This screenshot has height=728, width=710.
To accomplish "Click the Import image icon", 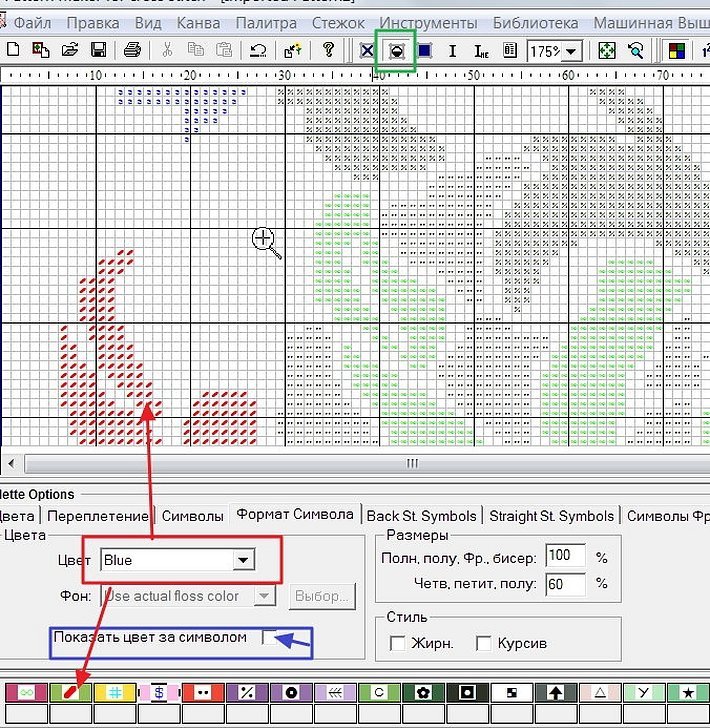I will (x=41, y=50).
